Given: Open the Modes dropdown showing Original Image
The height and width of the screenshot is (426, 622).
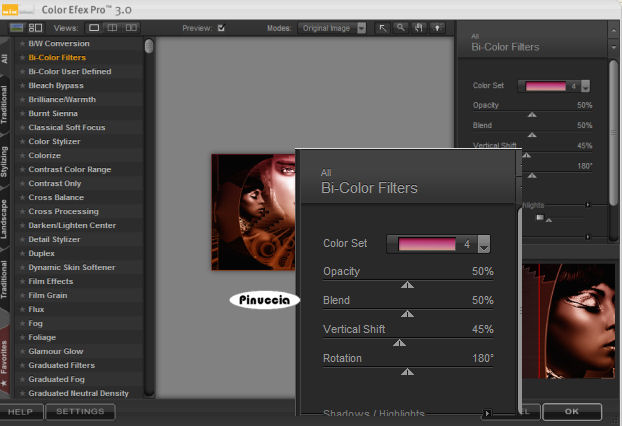Looking at the screenshot, I should (x=332, y=28).
